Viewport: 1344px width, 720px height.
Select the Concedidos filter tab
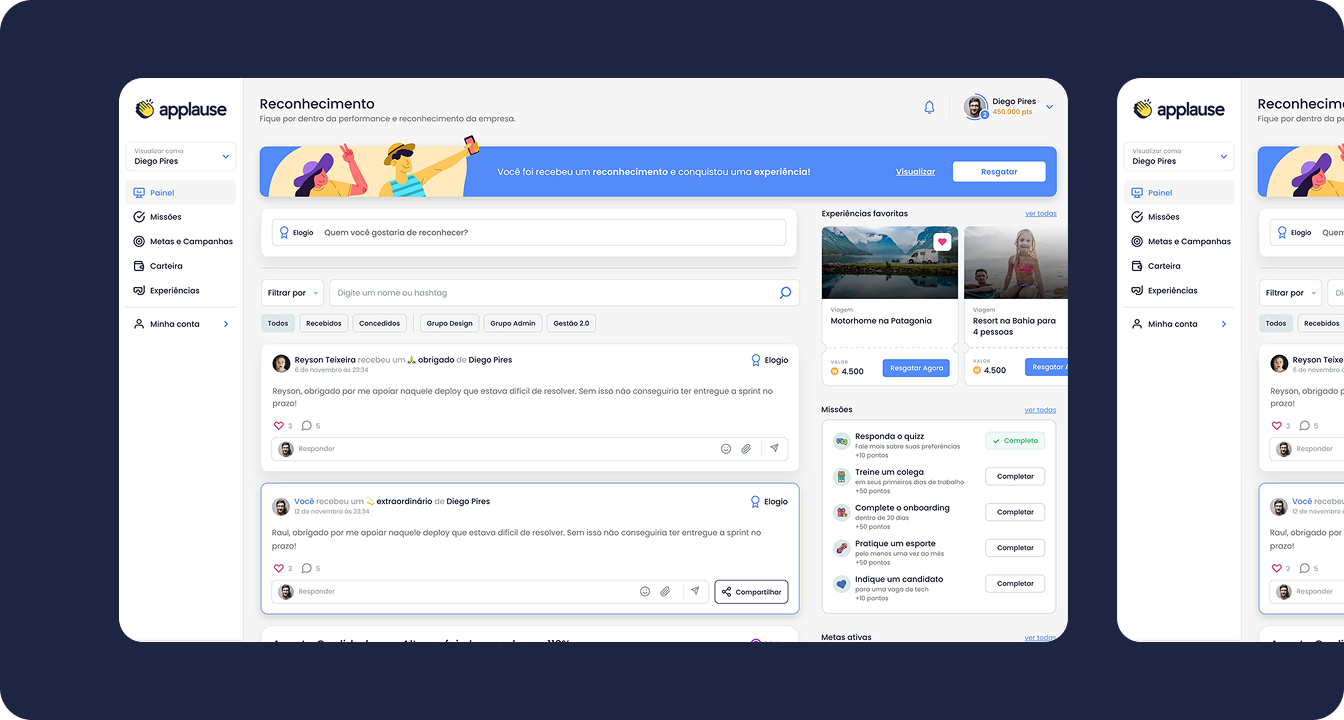tap(380, 323)
